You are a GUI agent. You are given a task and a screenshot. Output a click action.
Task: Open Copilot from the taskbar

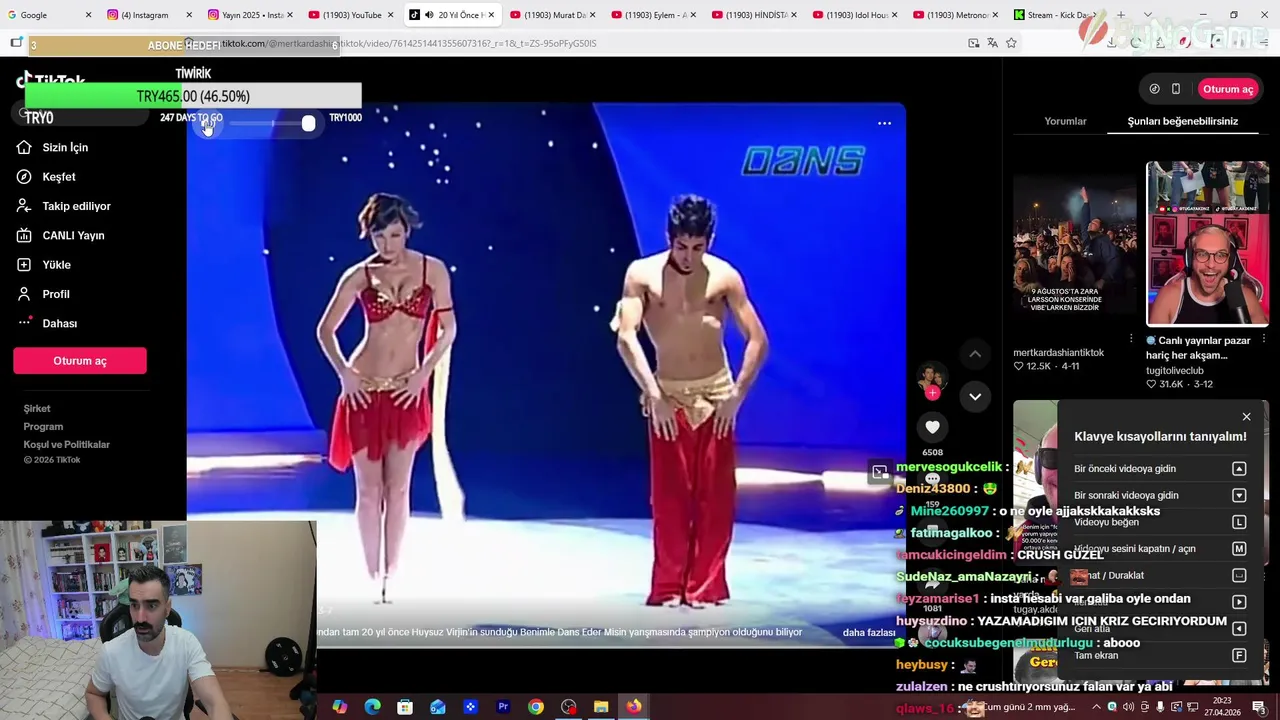pyautogui.click(x=340, y=707)
